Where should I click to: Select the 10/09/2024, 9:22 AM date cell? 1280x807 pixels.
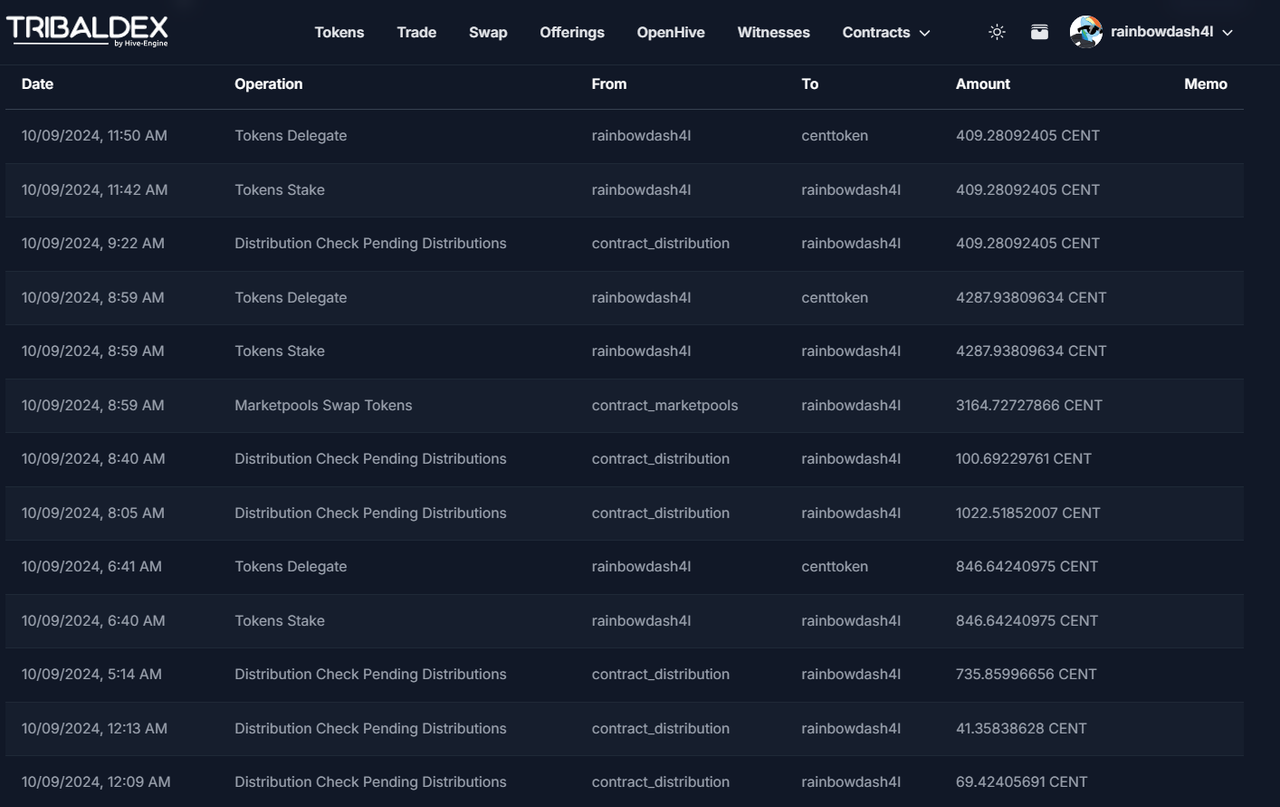[x=93, y=243]
